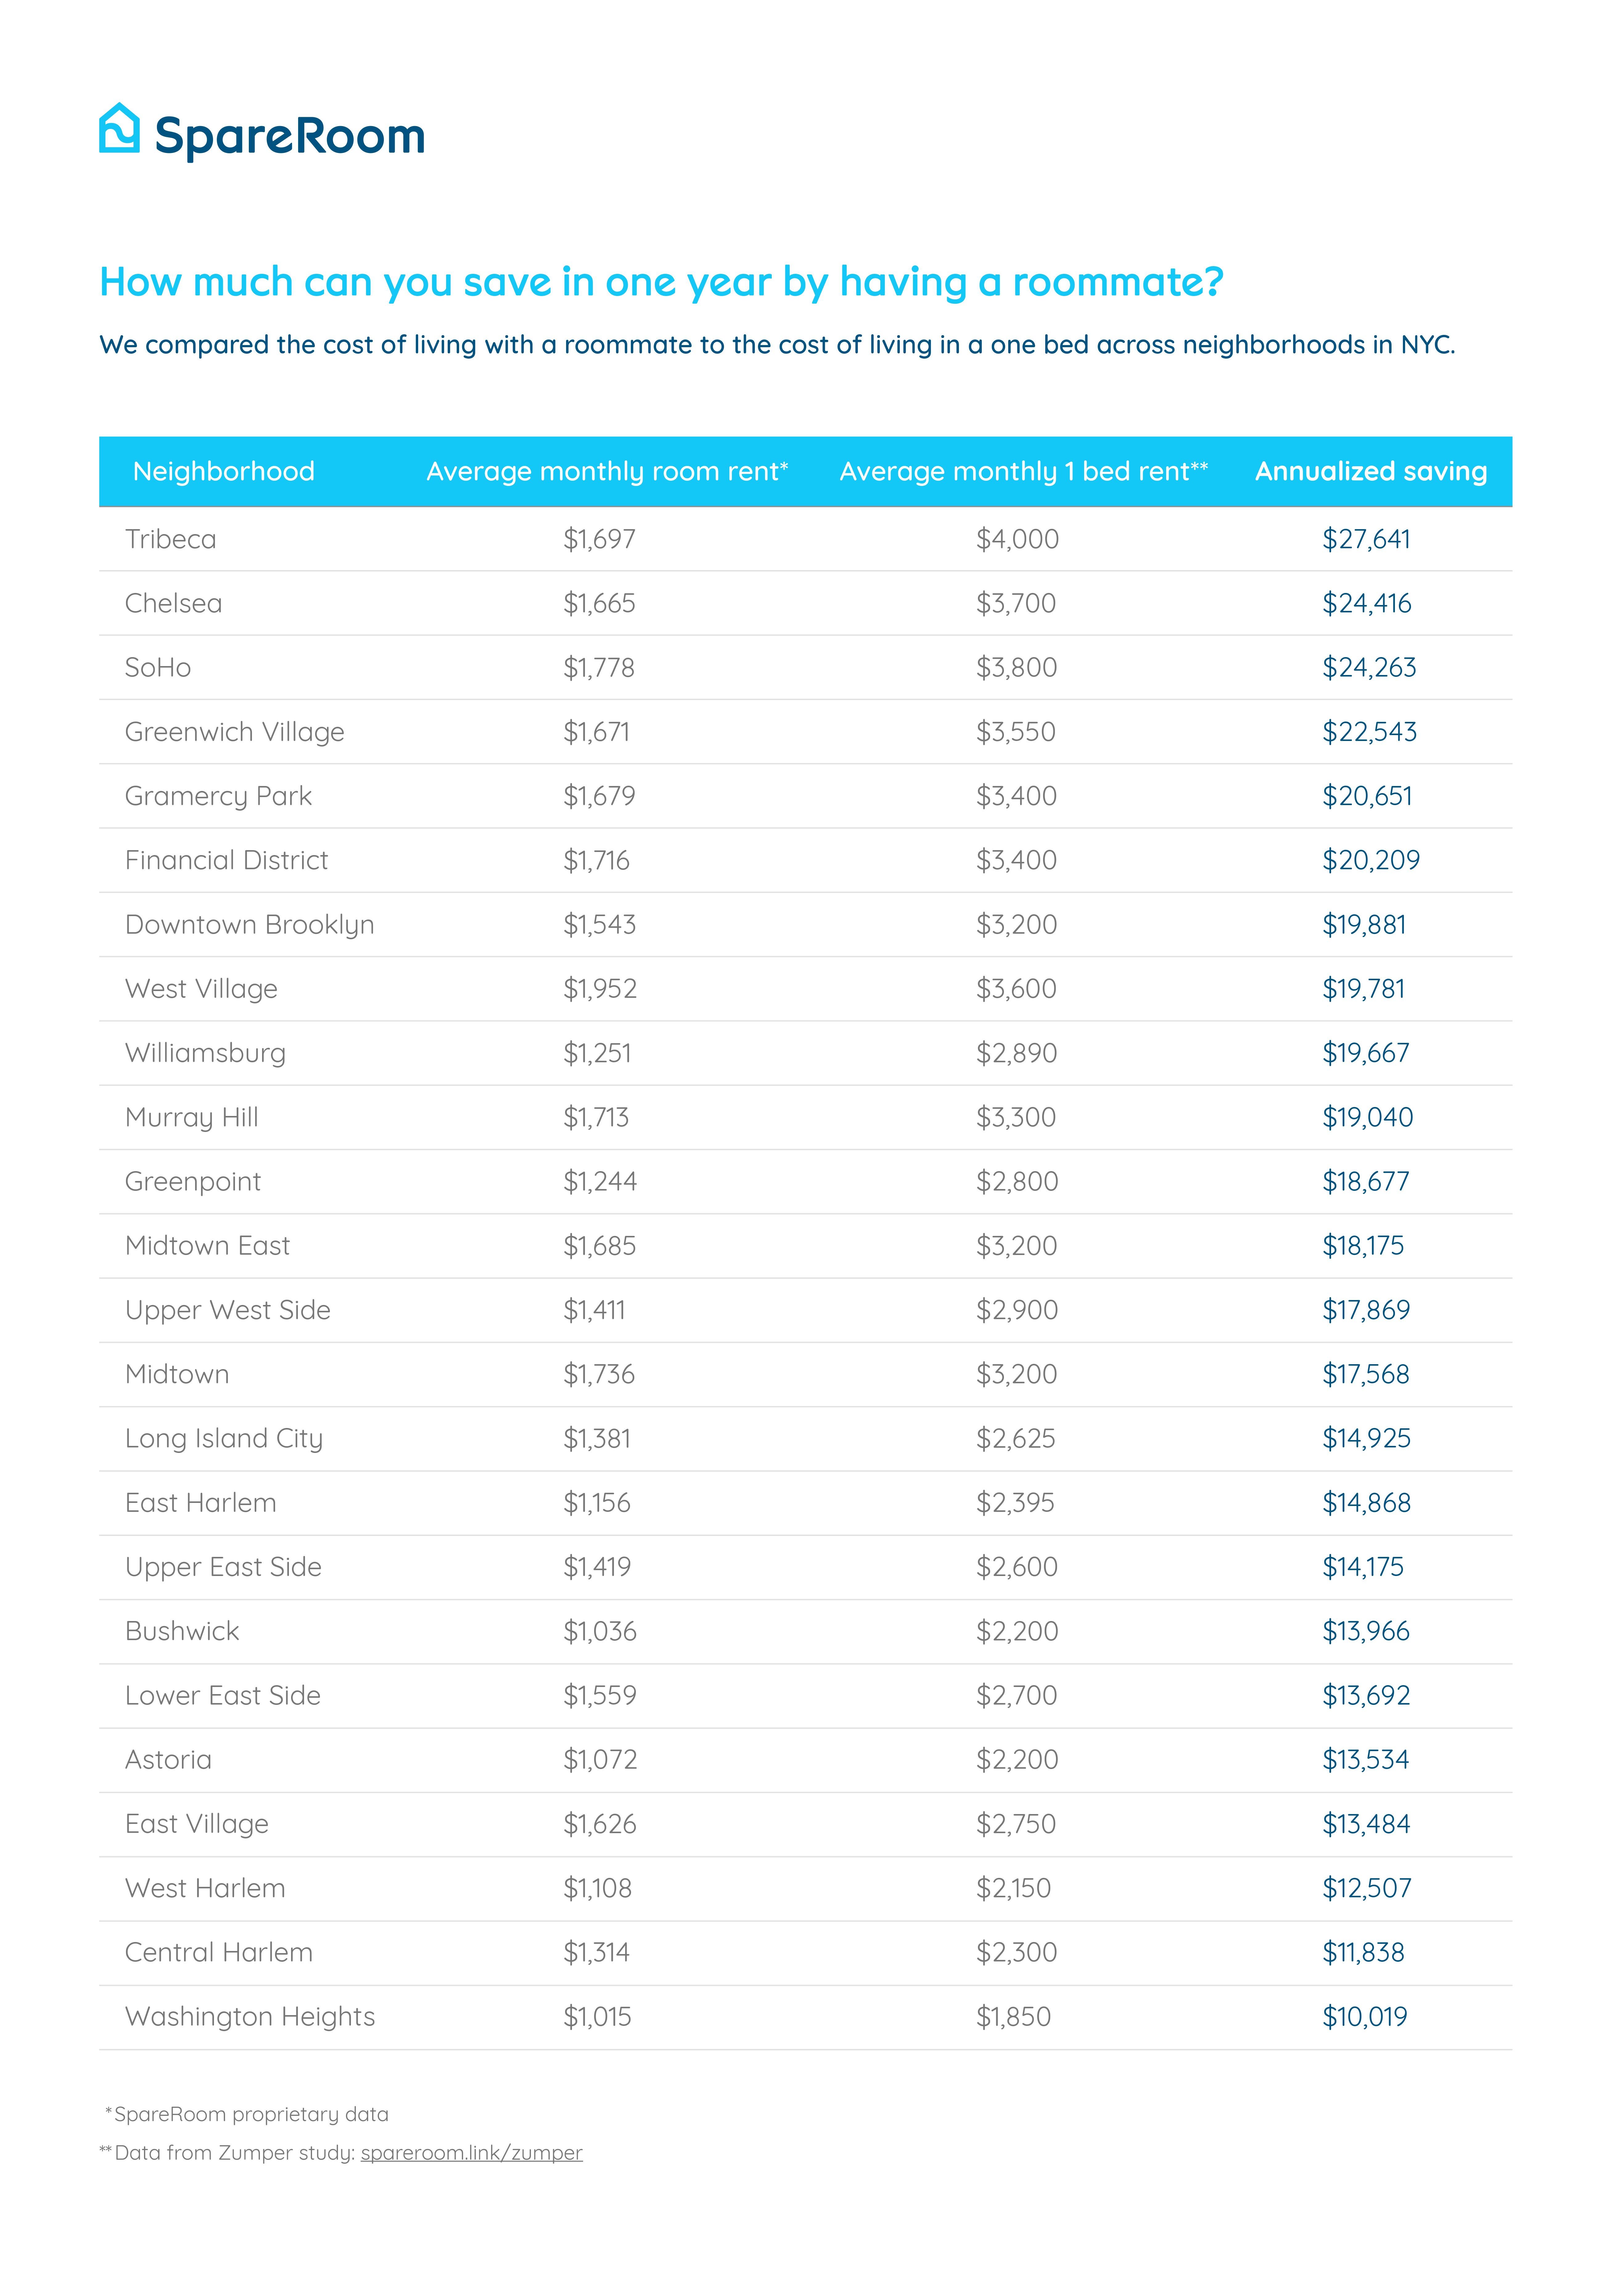
Task: Select the Tribeca neighborhood row
Action: pos(805,539)
